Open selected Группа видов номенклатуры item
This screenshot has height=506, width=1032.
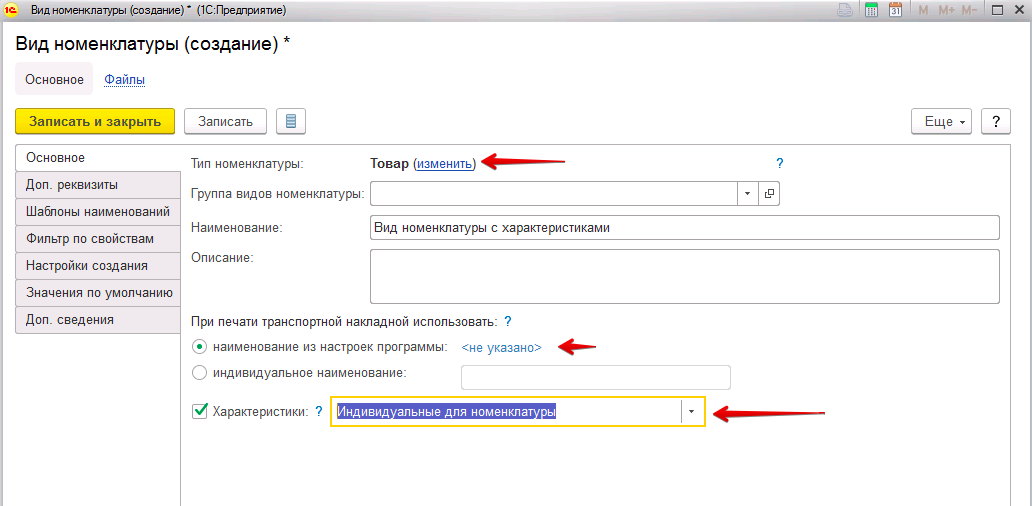pos(769,194)
